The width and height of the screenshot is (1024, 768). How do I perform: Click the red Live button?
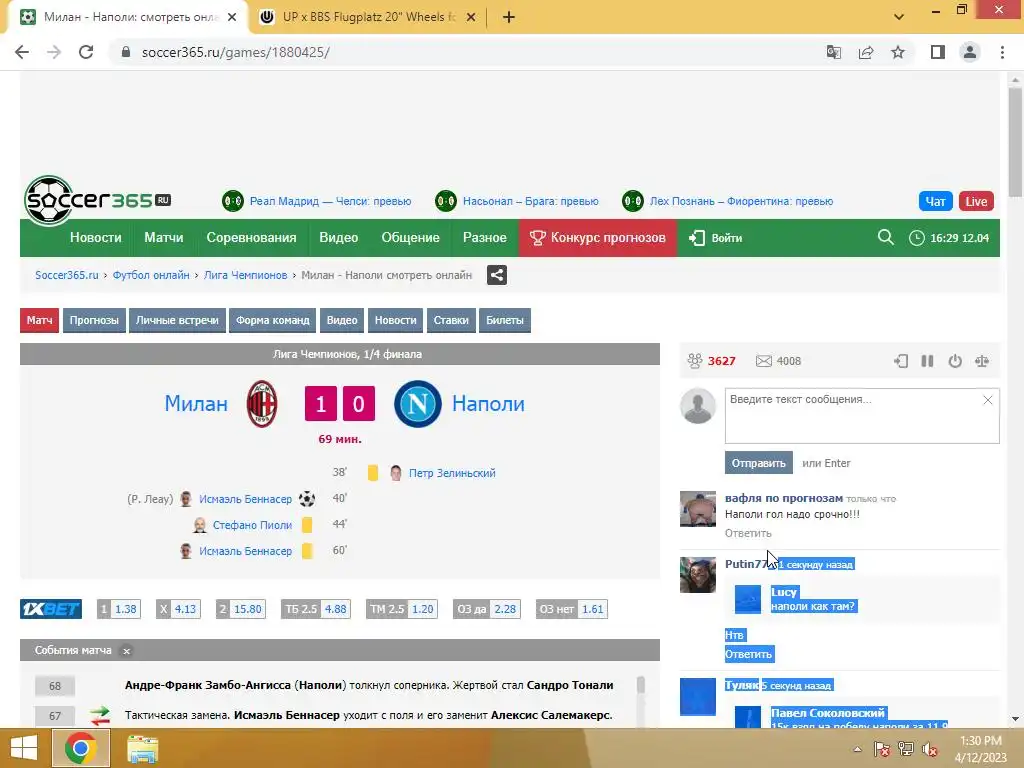[976, 201]
